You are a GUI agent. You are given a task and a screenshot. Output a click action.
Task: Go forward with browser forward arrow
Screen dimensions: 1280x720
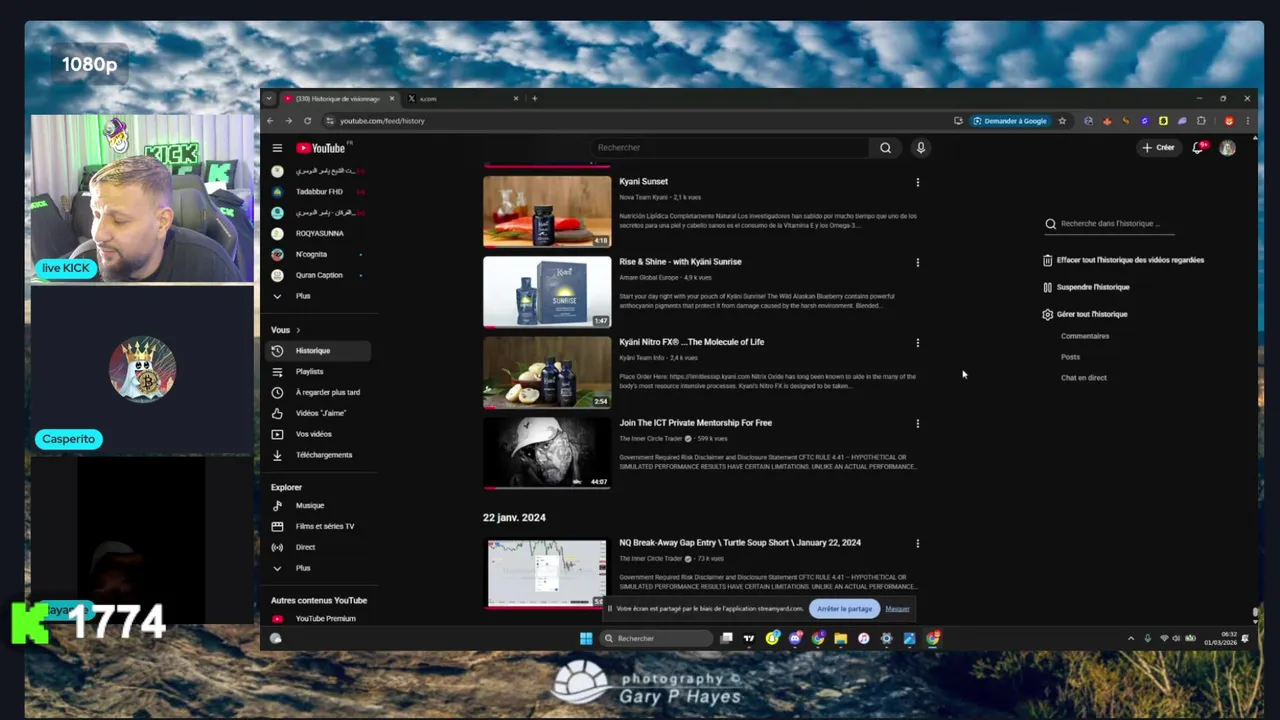(288, 121)
